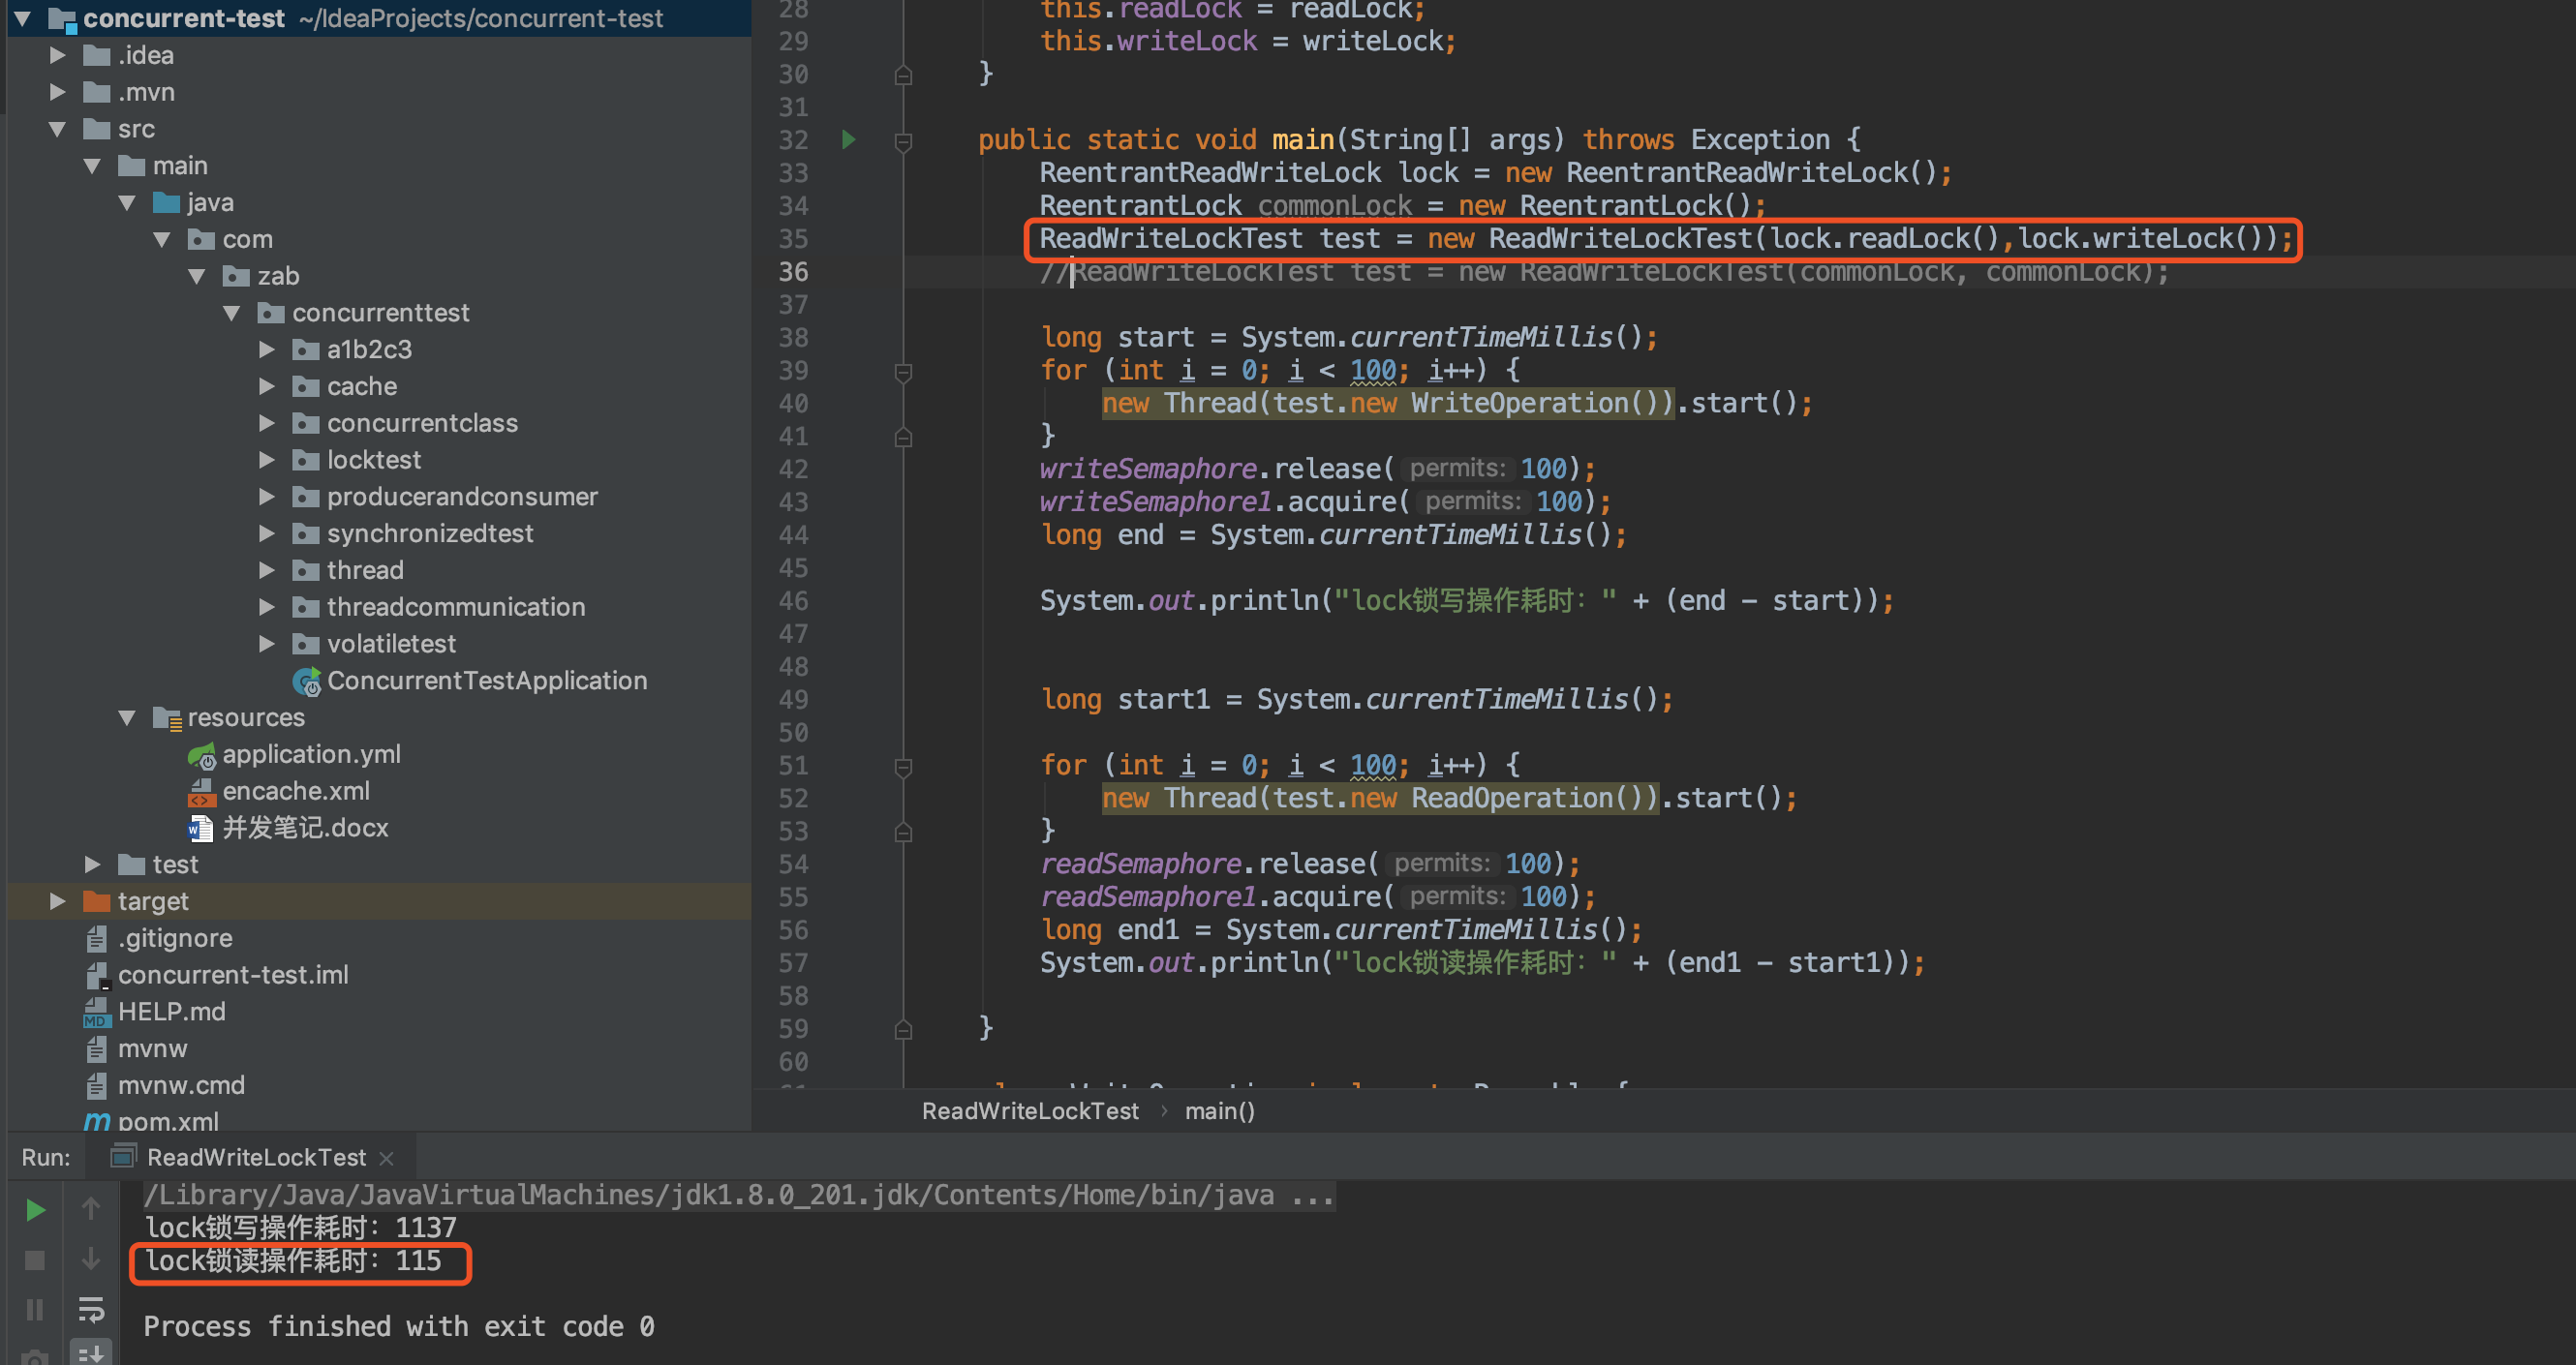The image size is (2576, 1365).
Task: Click the down arrow in Run panel
Action: click(x=91, y=1259)
